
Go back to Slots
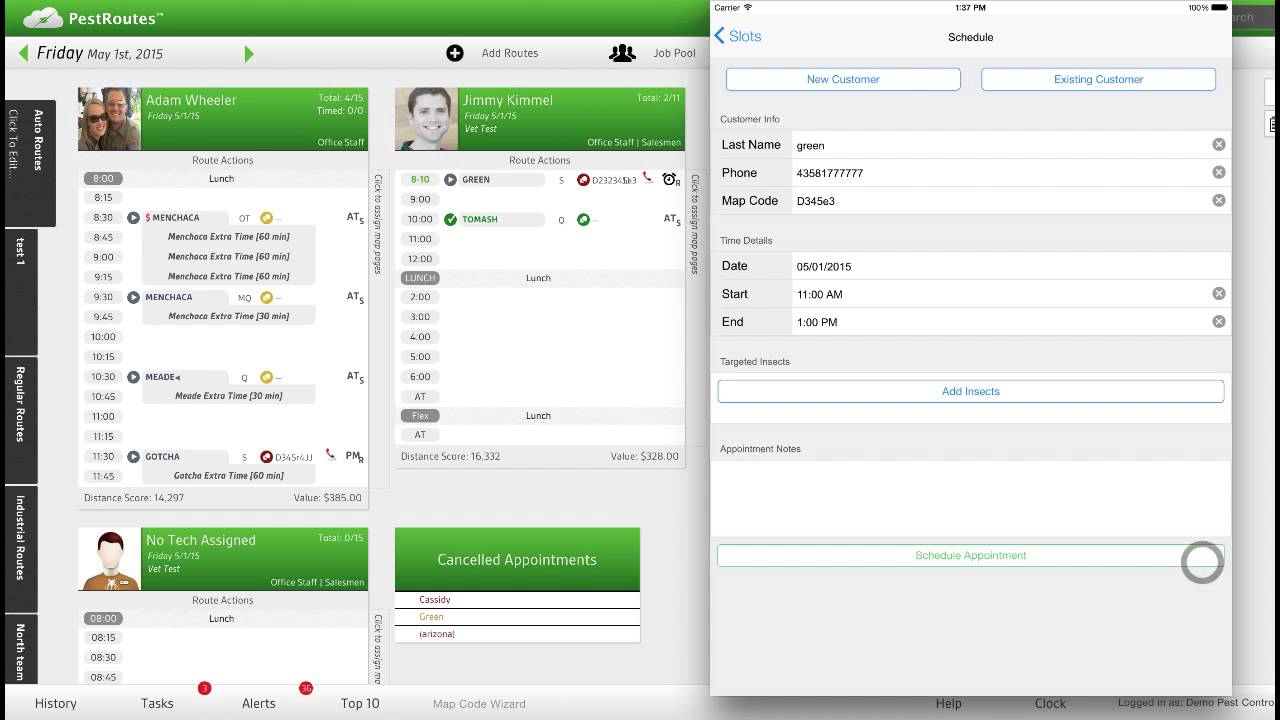coord(738,36)
